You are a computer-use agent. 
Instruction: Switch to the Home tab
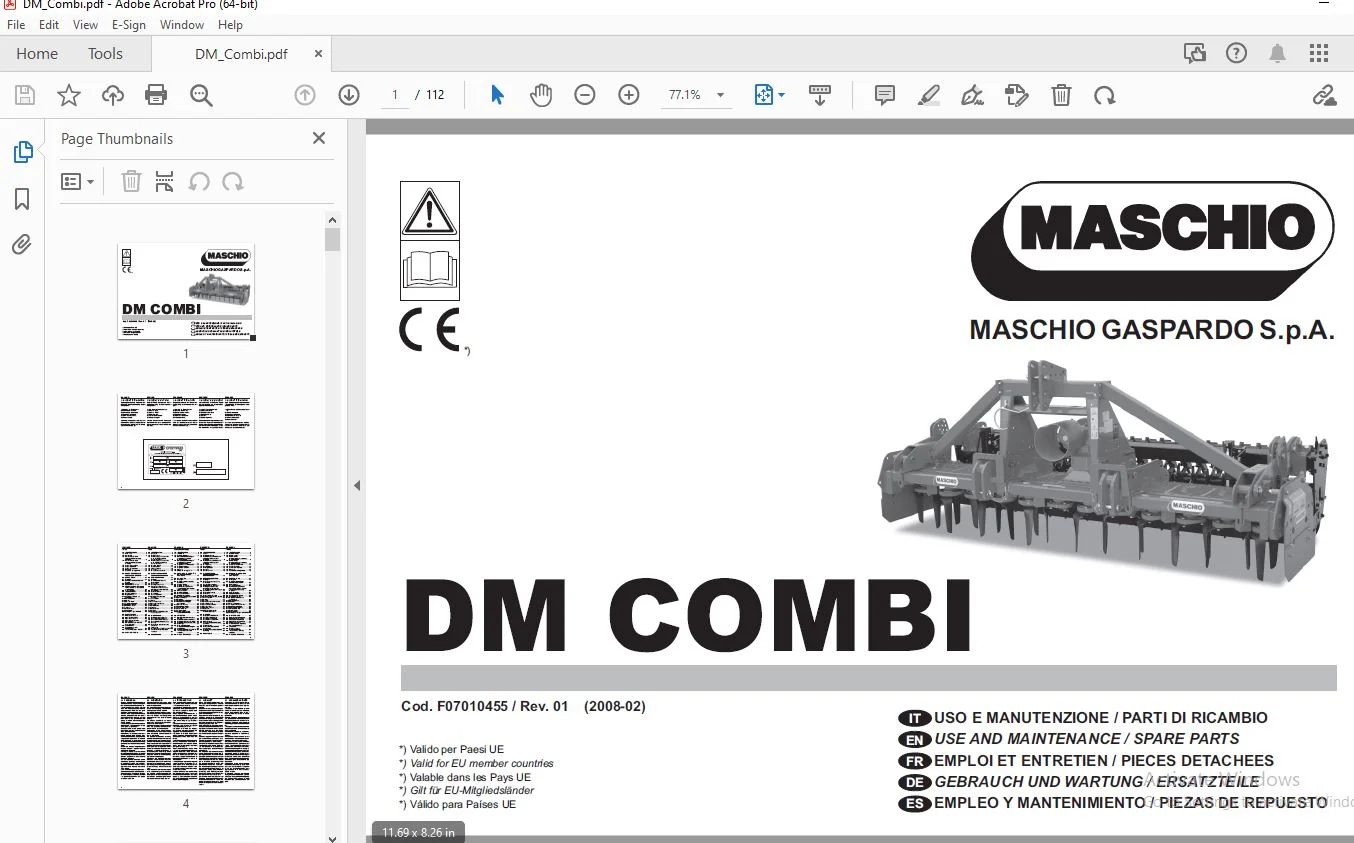37,54
